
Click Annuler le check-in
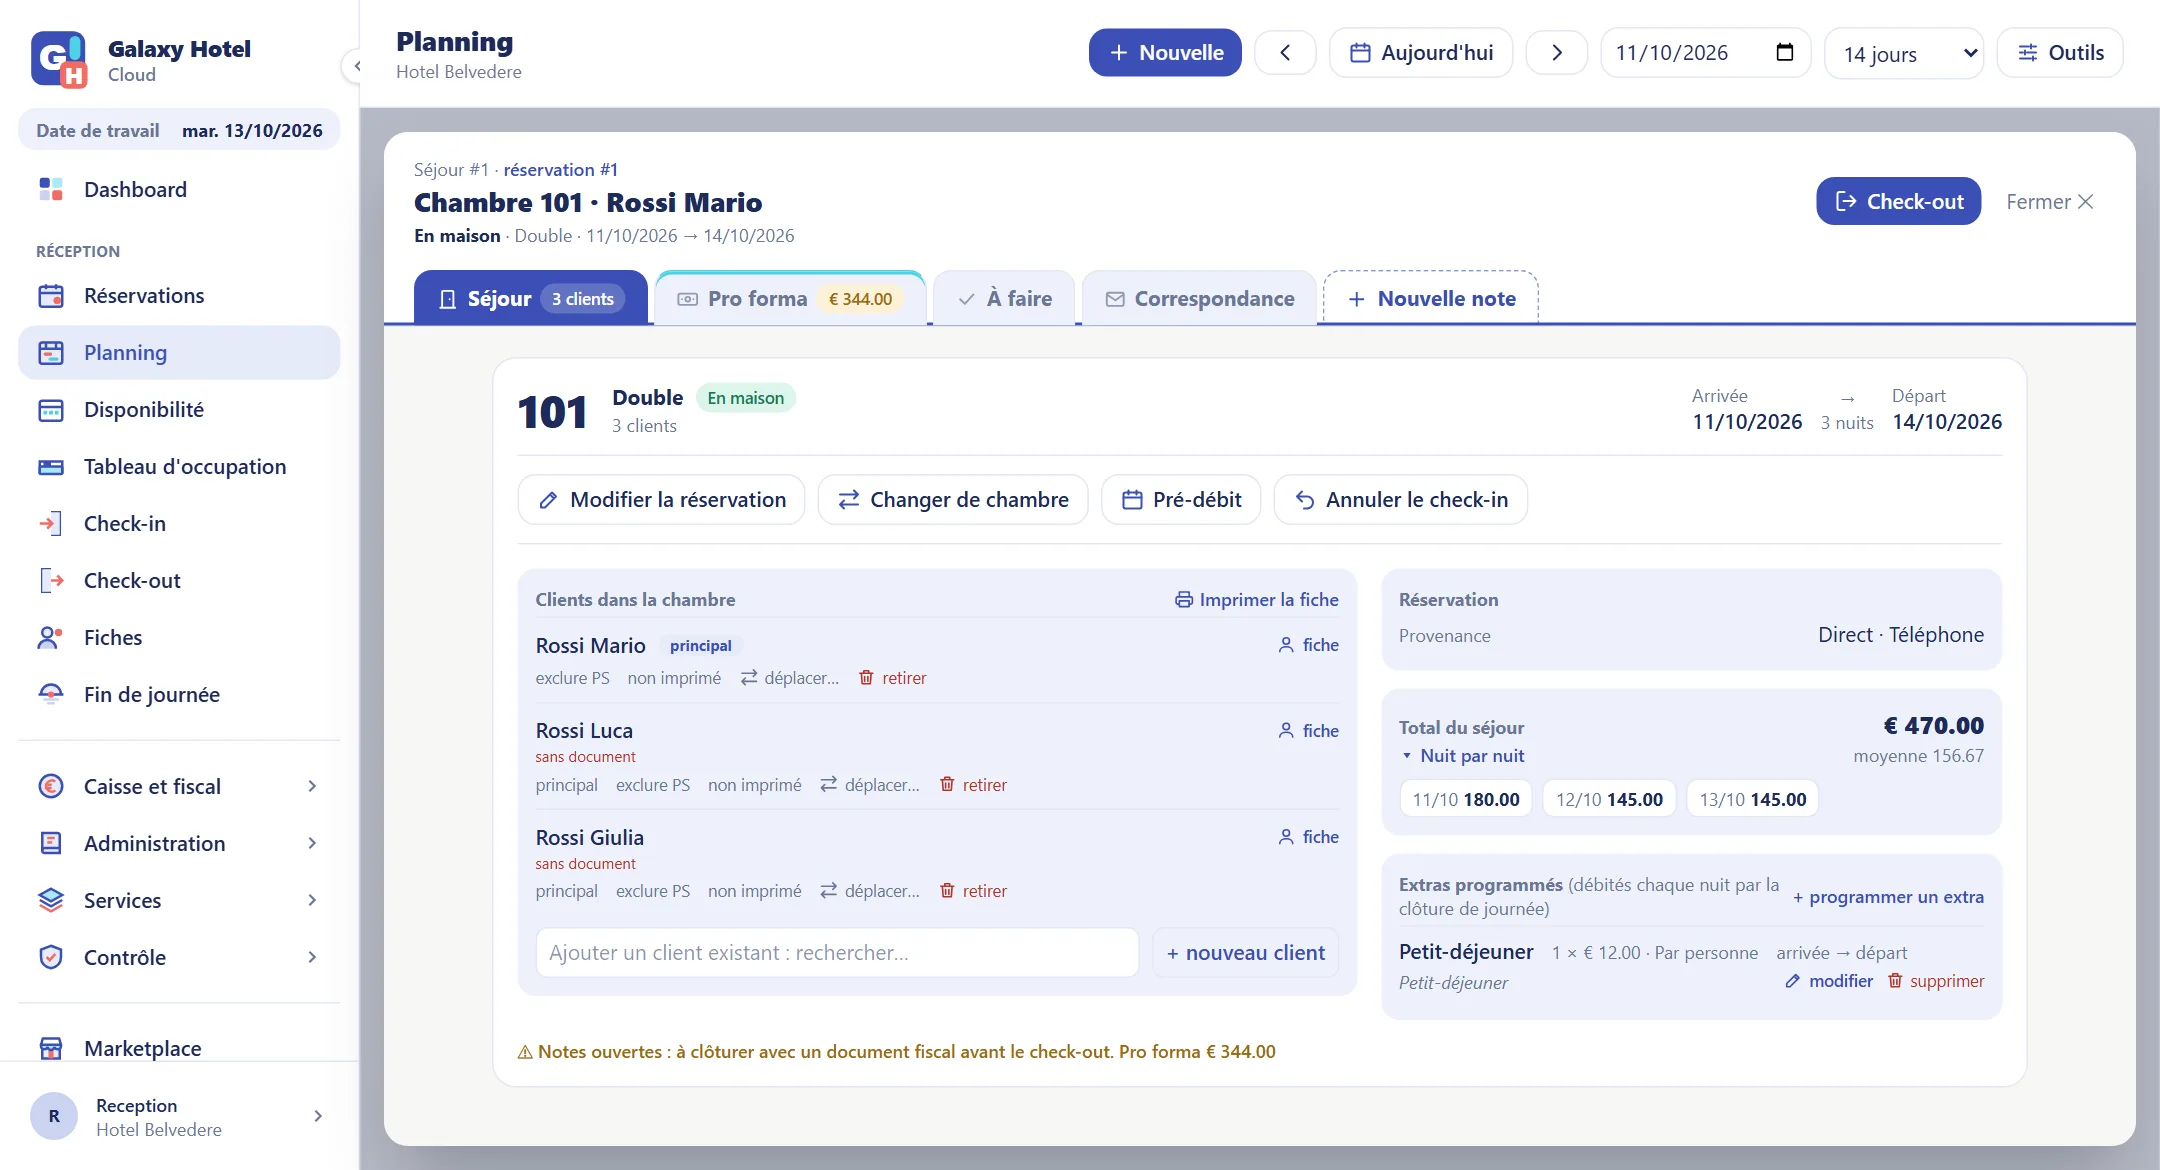coord(1400,500)
